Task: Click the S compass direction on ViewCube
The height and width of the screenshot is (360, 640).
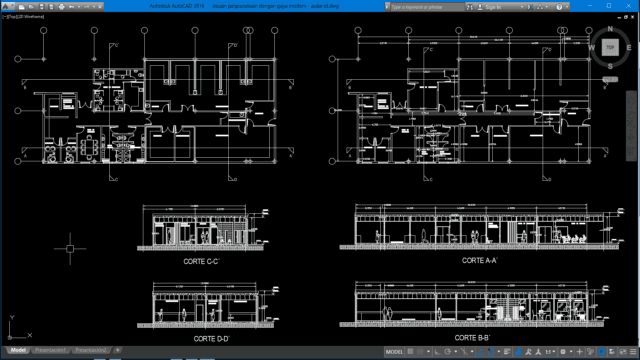Action: point(610,66)
